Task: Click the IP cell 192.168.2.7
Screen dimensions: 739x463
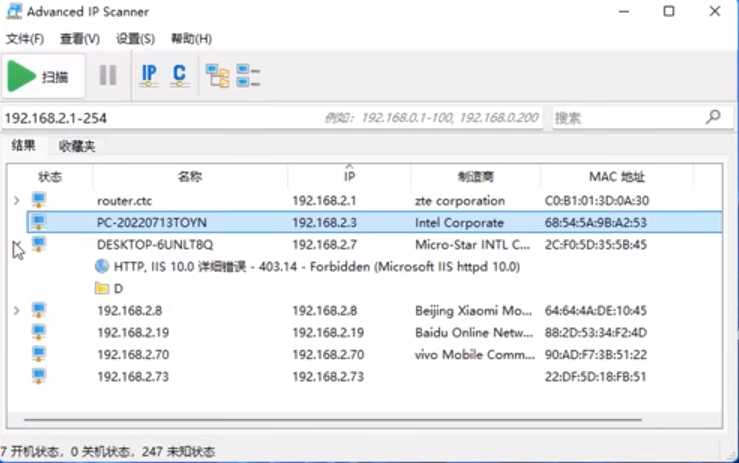Action: [x=324, y=245]
